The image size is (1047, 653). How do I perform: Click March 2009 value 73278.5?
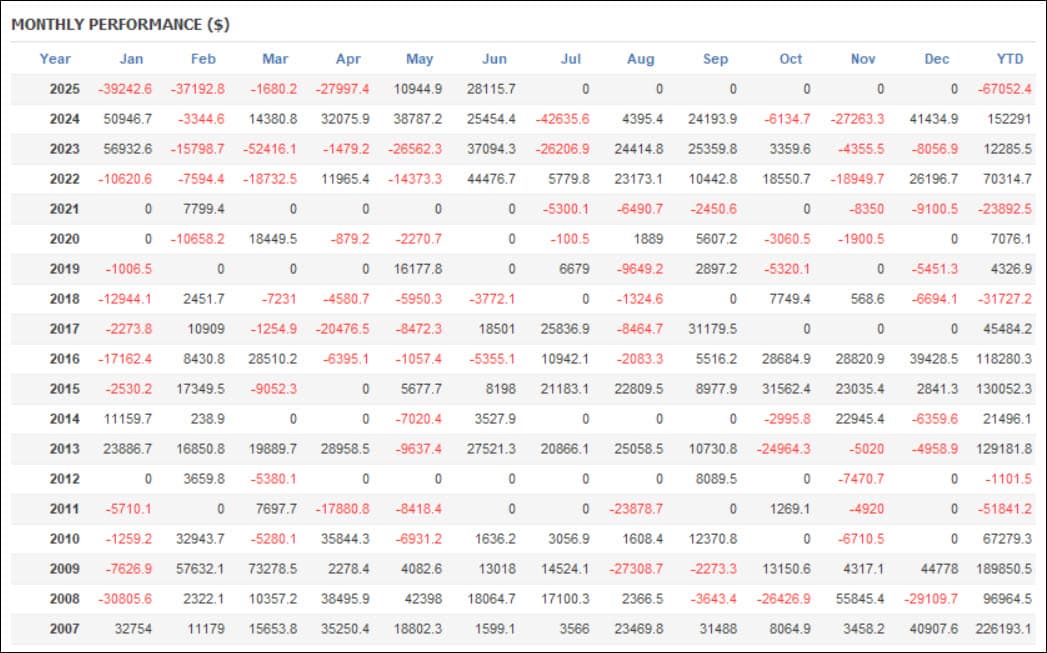(272, 569)
